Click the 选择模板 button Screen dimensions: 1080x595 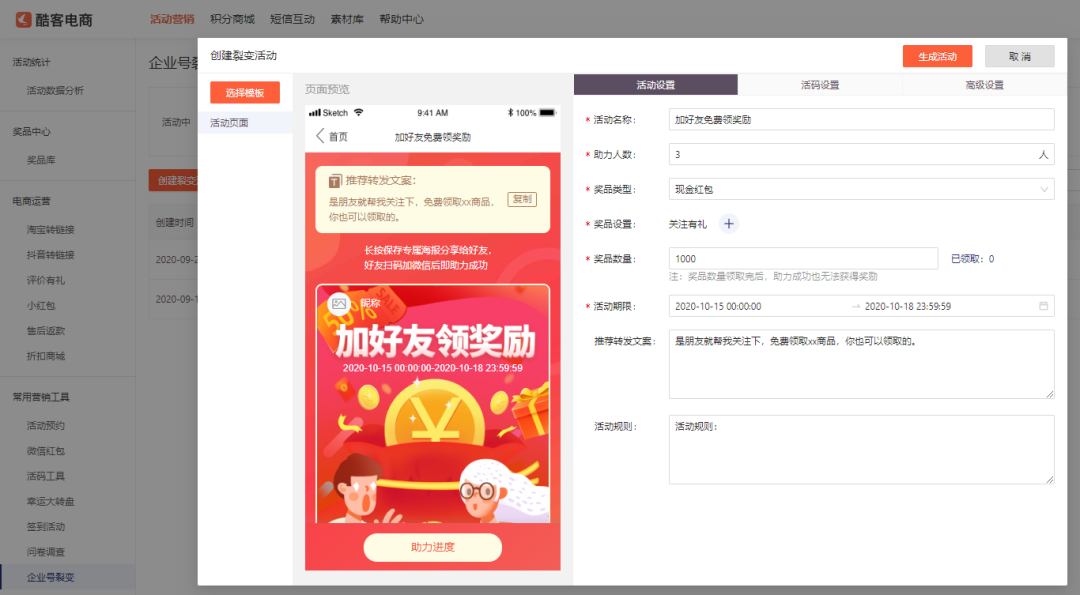245,92
